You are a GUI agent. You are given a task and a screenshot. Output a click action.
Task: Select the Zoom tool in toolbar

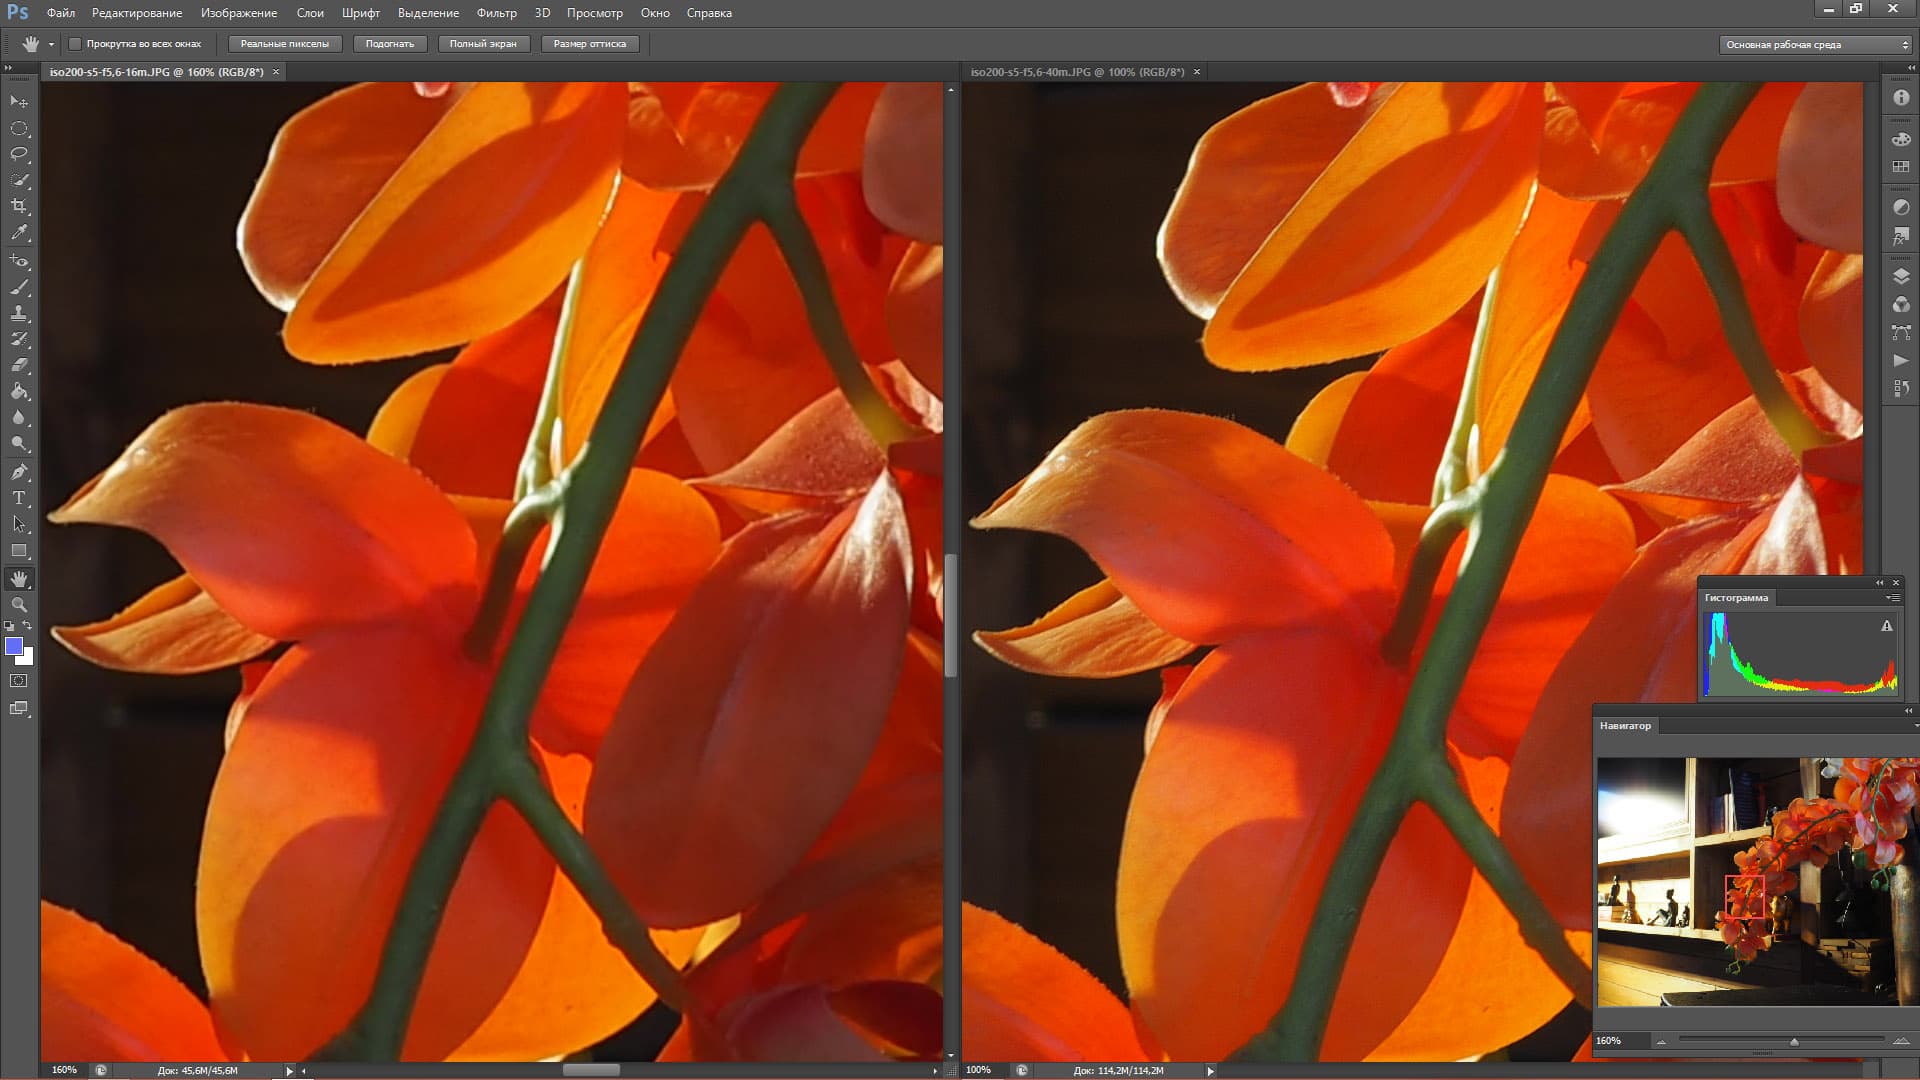[19, 605]
